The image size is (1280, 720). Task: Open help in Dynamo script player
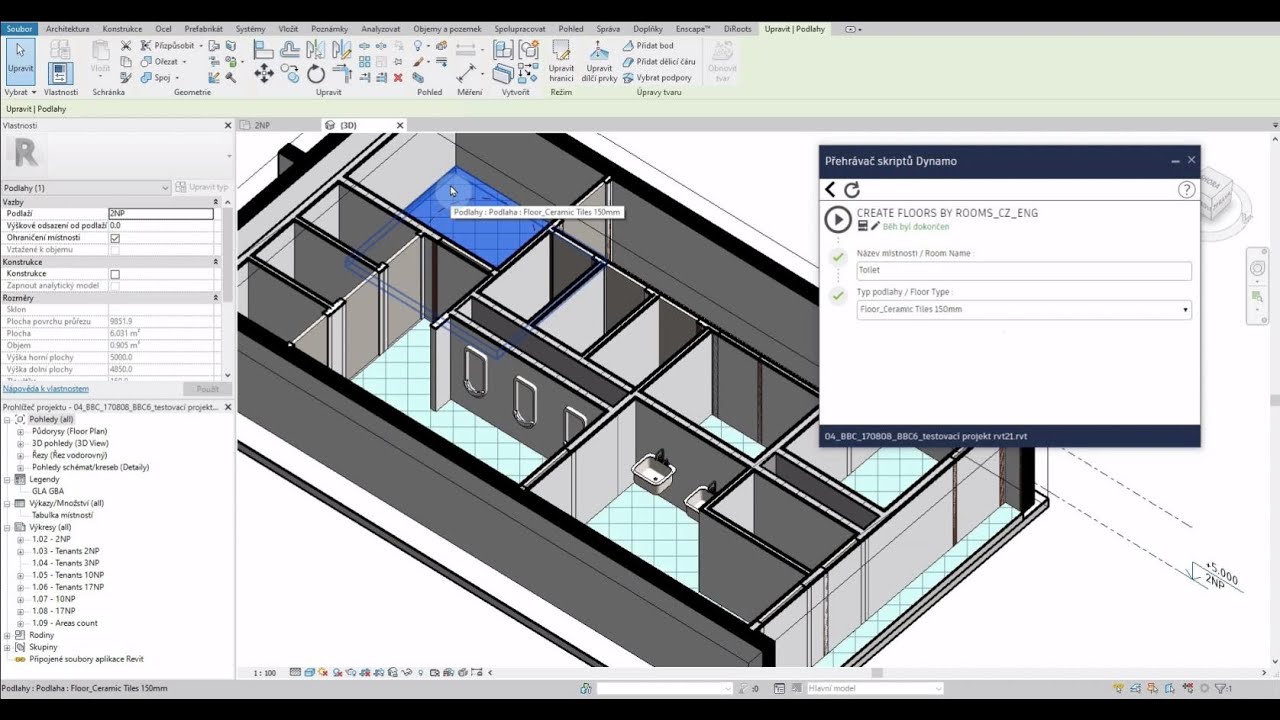click(x=1187, y=189)
